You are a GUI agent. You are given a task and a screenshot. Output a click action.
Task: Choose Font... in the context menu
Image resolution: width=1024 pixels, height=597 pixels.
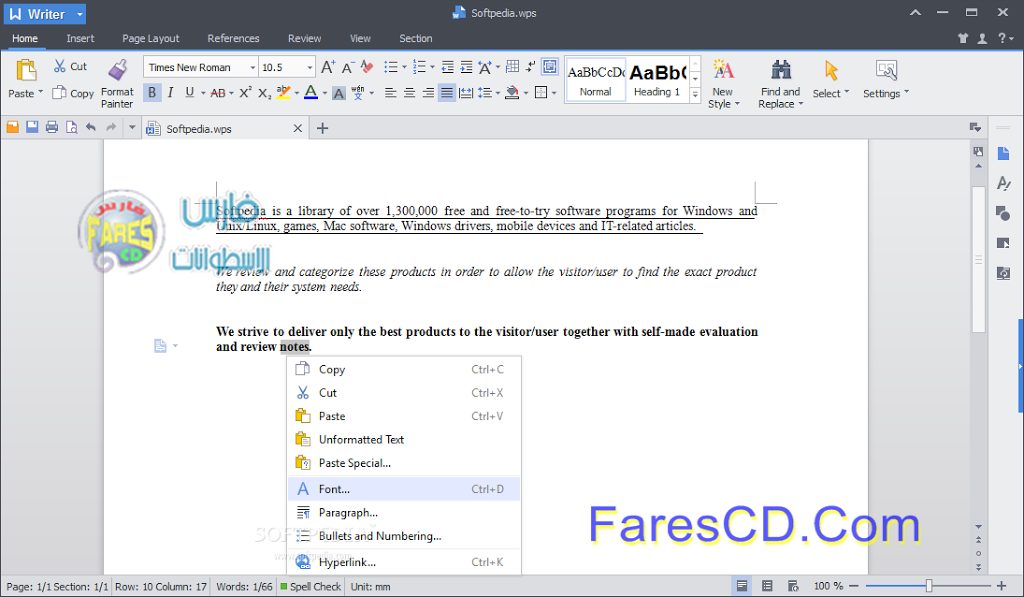pyautogui.click(x=404, y=489)
